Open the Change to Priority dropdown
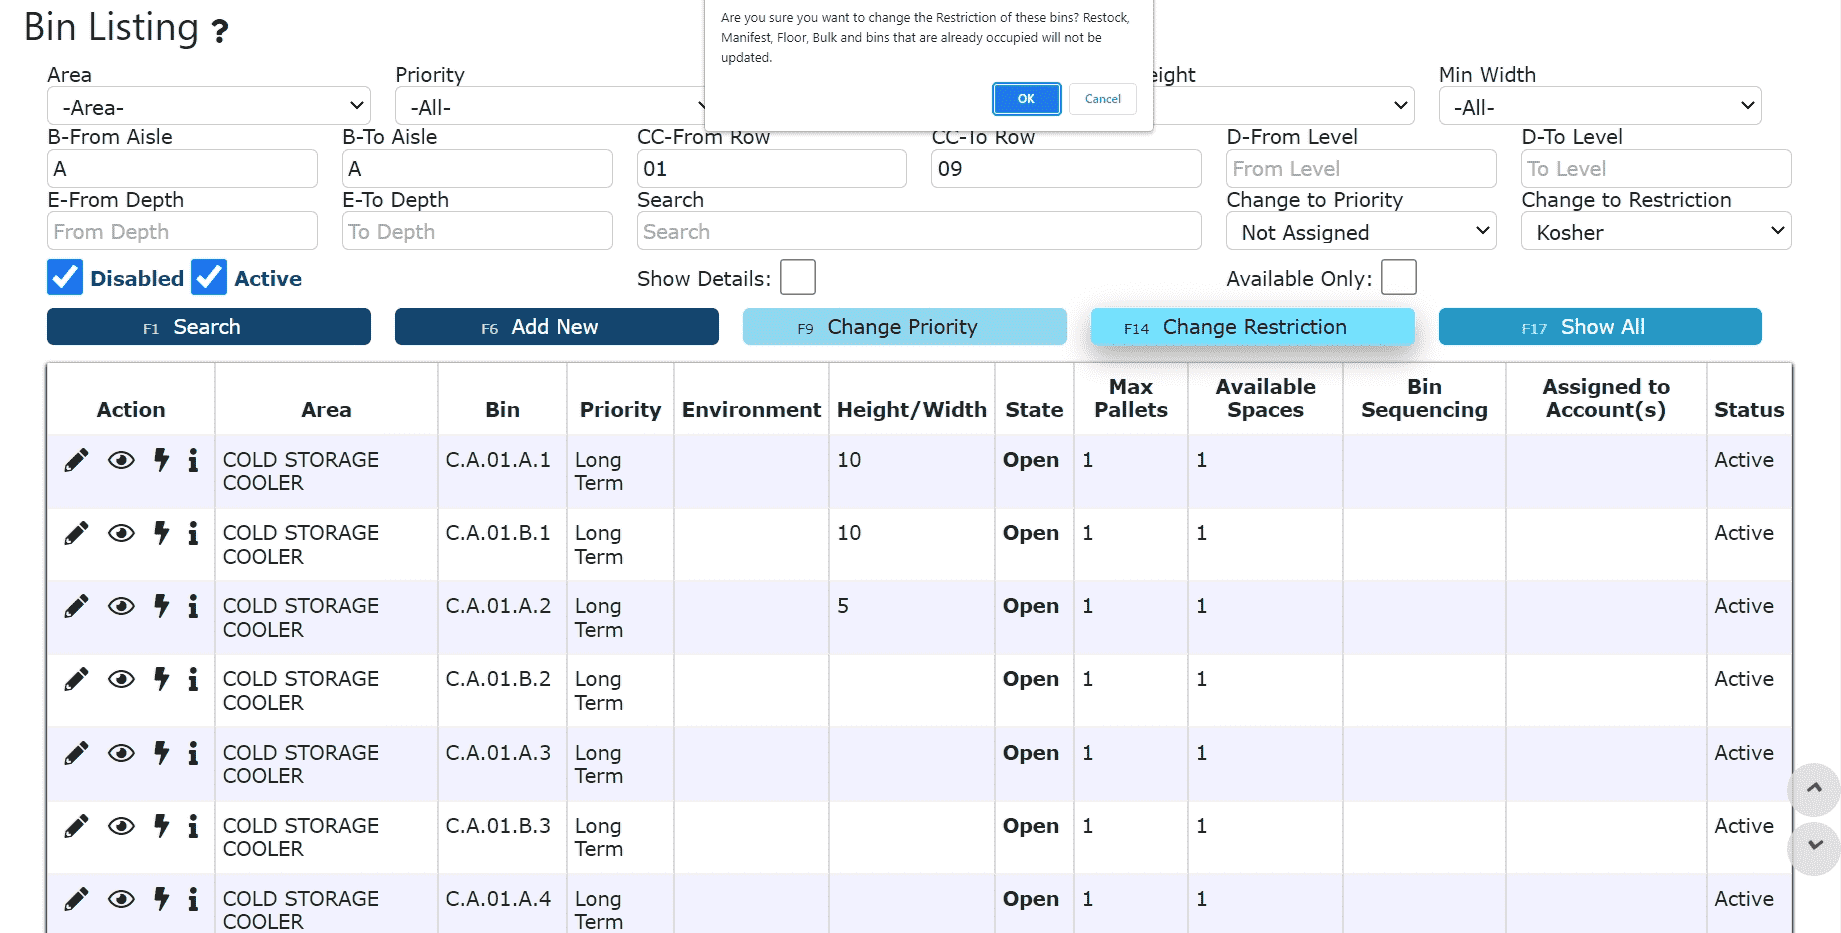This screenshot has height=933, width=1841. click(x=1361, y=231)
